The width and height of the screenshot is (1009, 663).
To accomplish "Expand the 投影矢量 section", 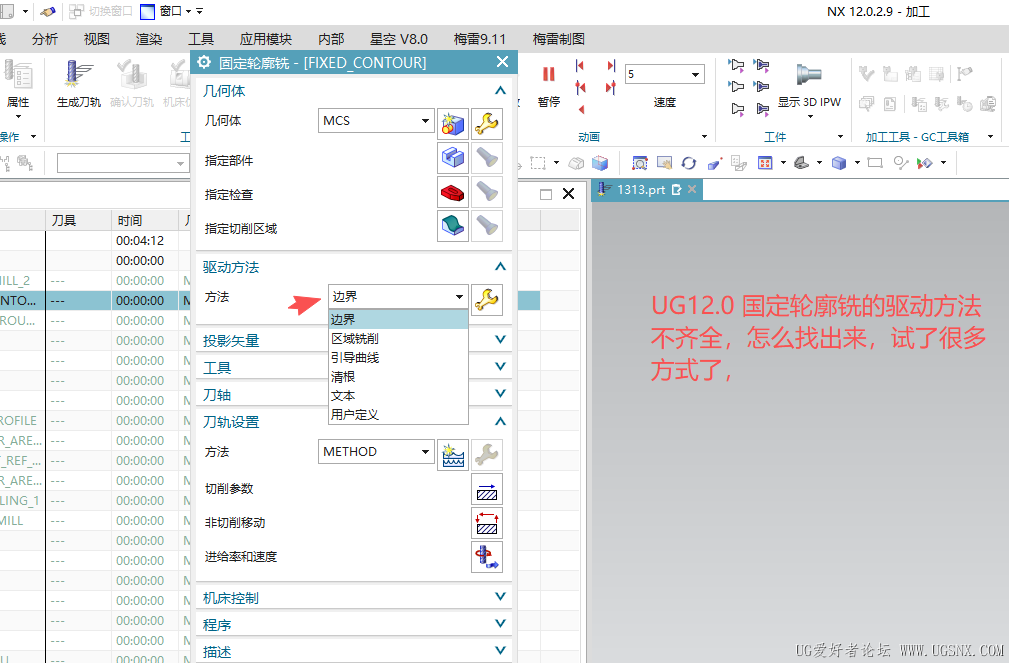I will click(x=500, y=340).
